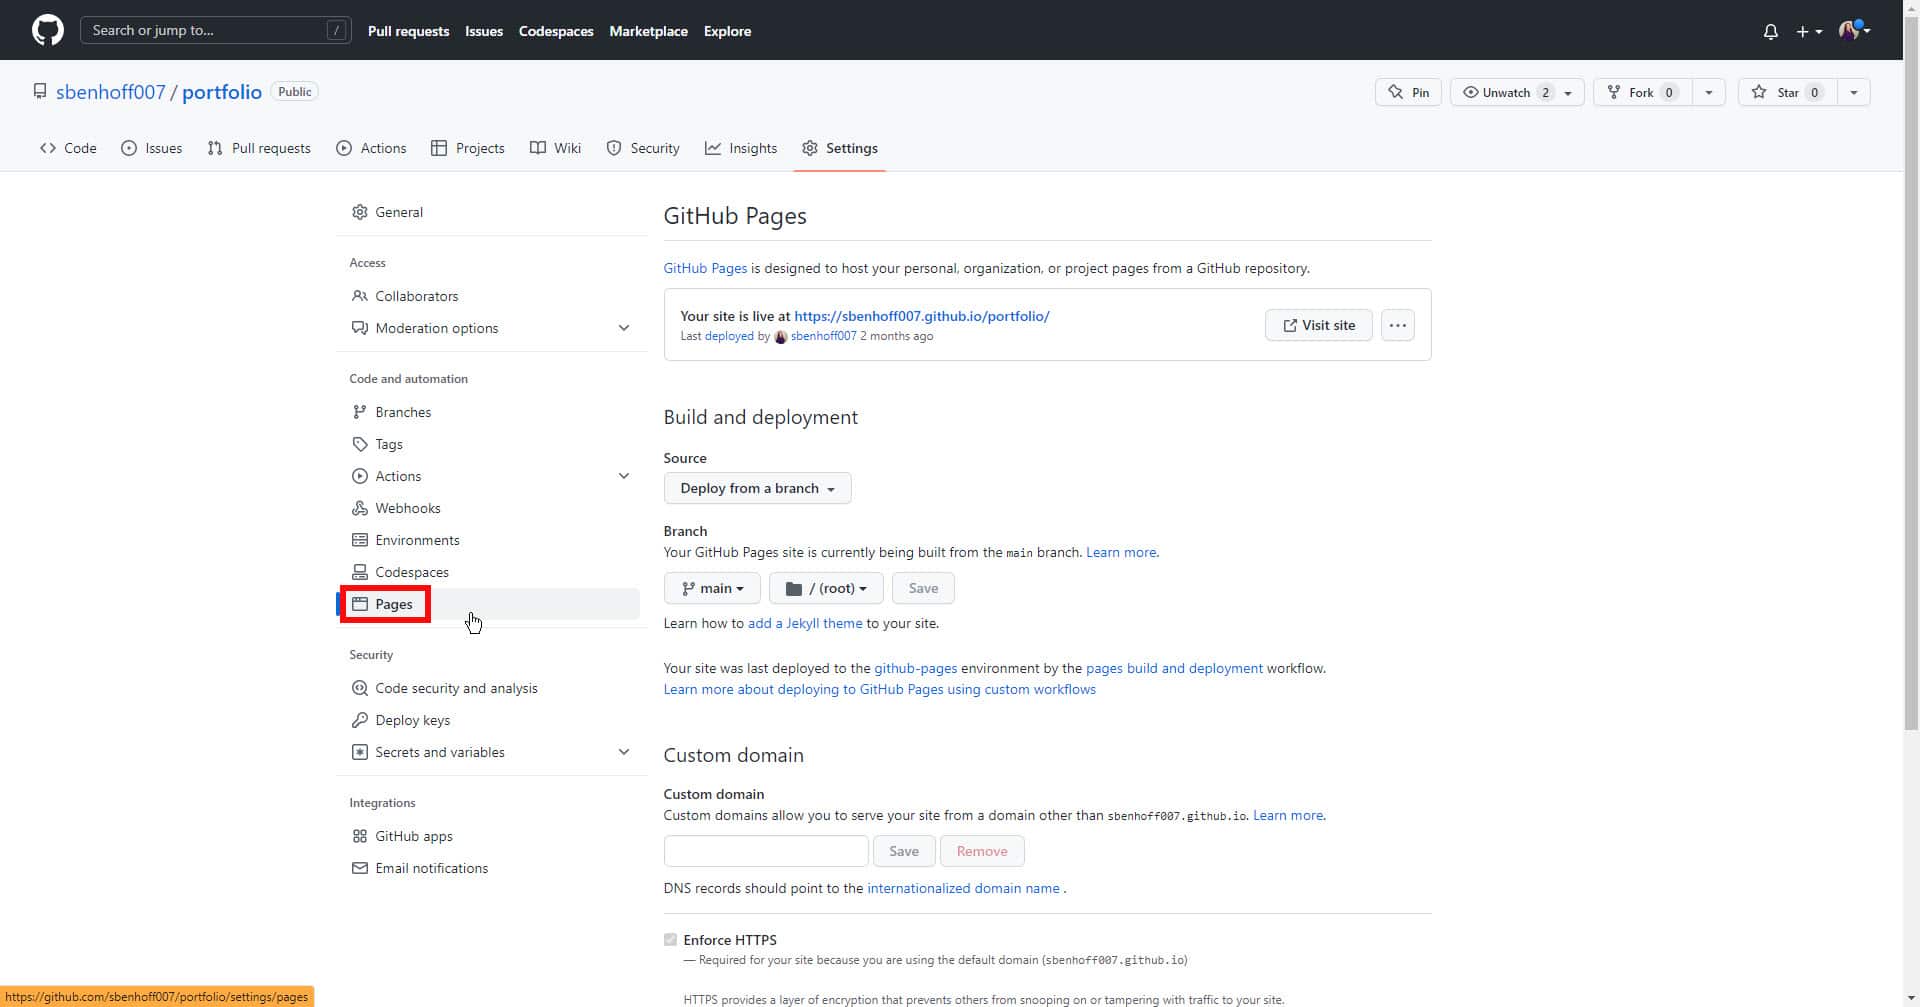Click the Remove custom domain button
Image resolution: width=1920 pixels, height=1007 pixels.
point(982,851)
